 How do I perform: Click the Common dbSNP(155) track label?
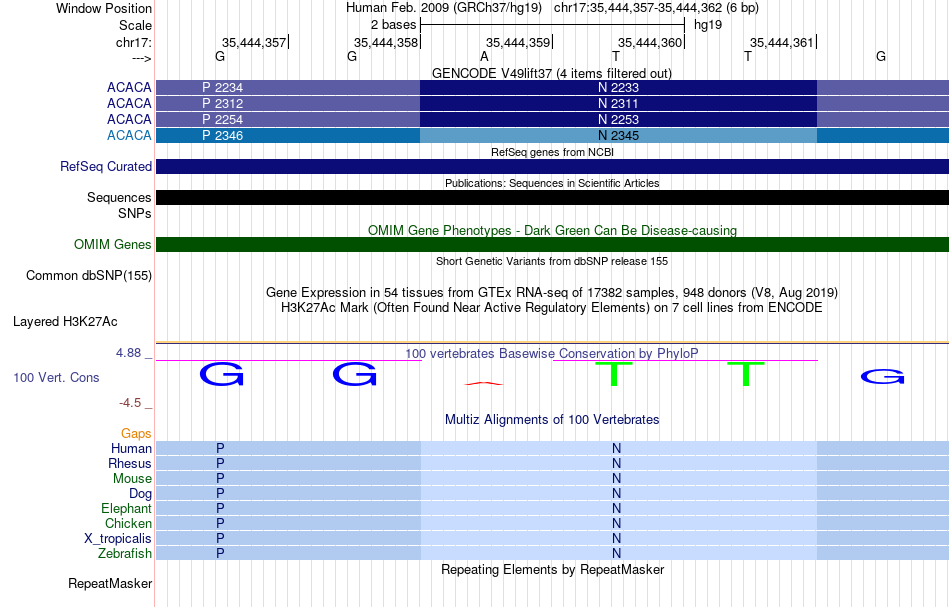point(89,276)
